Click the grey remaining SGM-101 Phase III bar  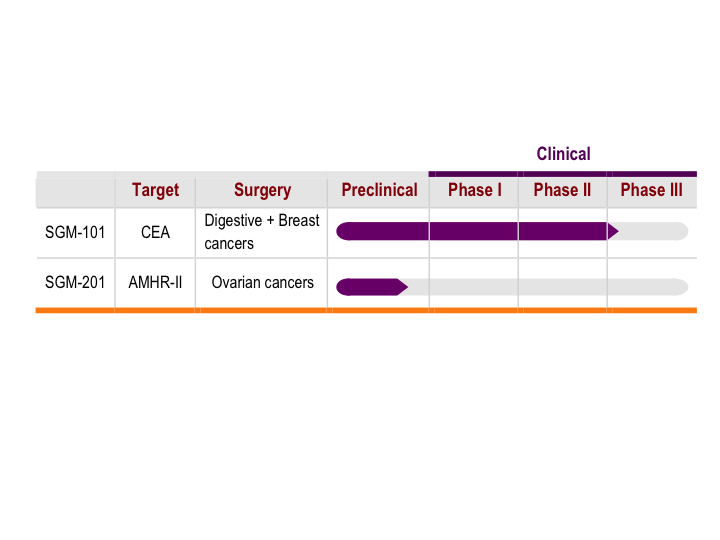coord(654,231)
